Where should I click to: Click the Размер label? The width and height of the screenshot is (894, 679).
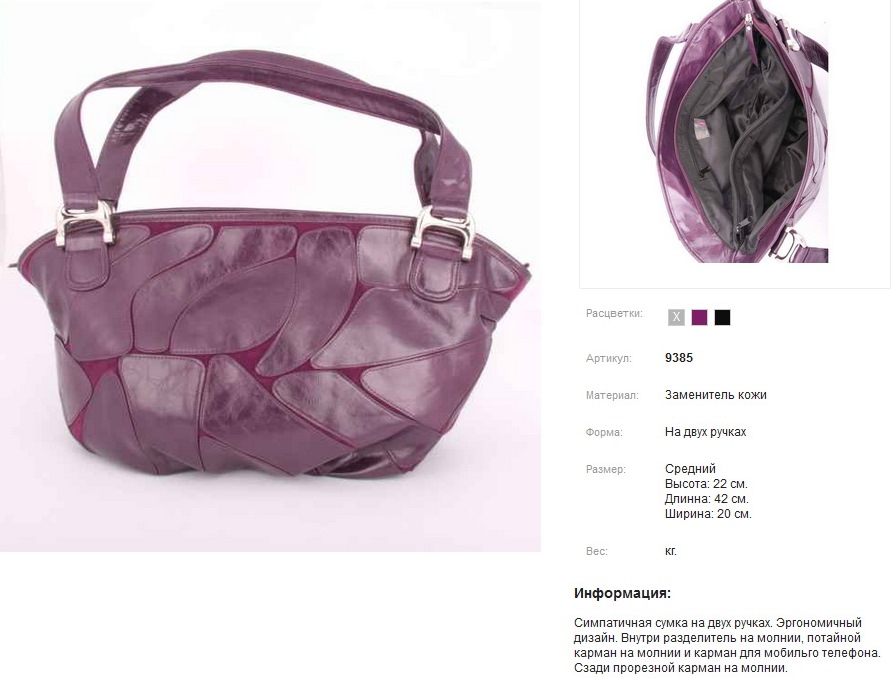pos(606,470)
